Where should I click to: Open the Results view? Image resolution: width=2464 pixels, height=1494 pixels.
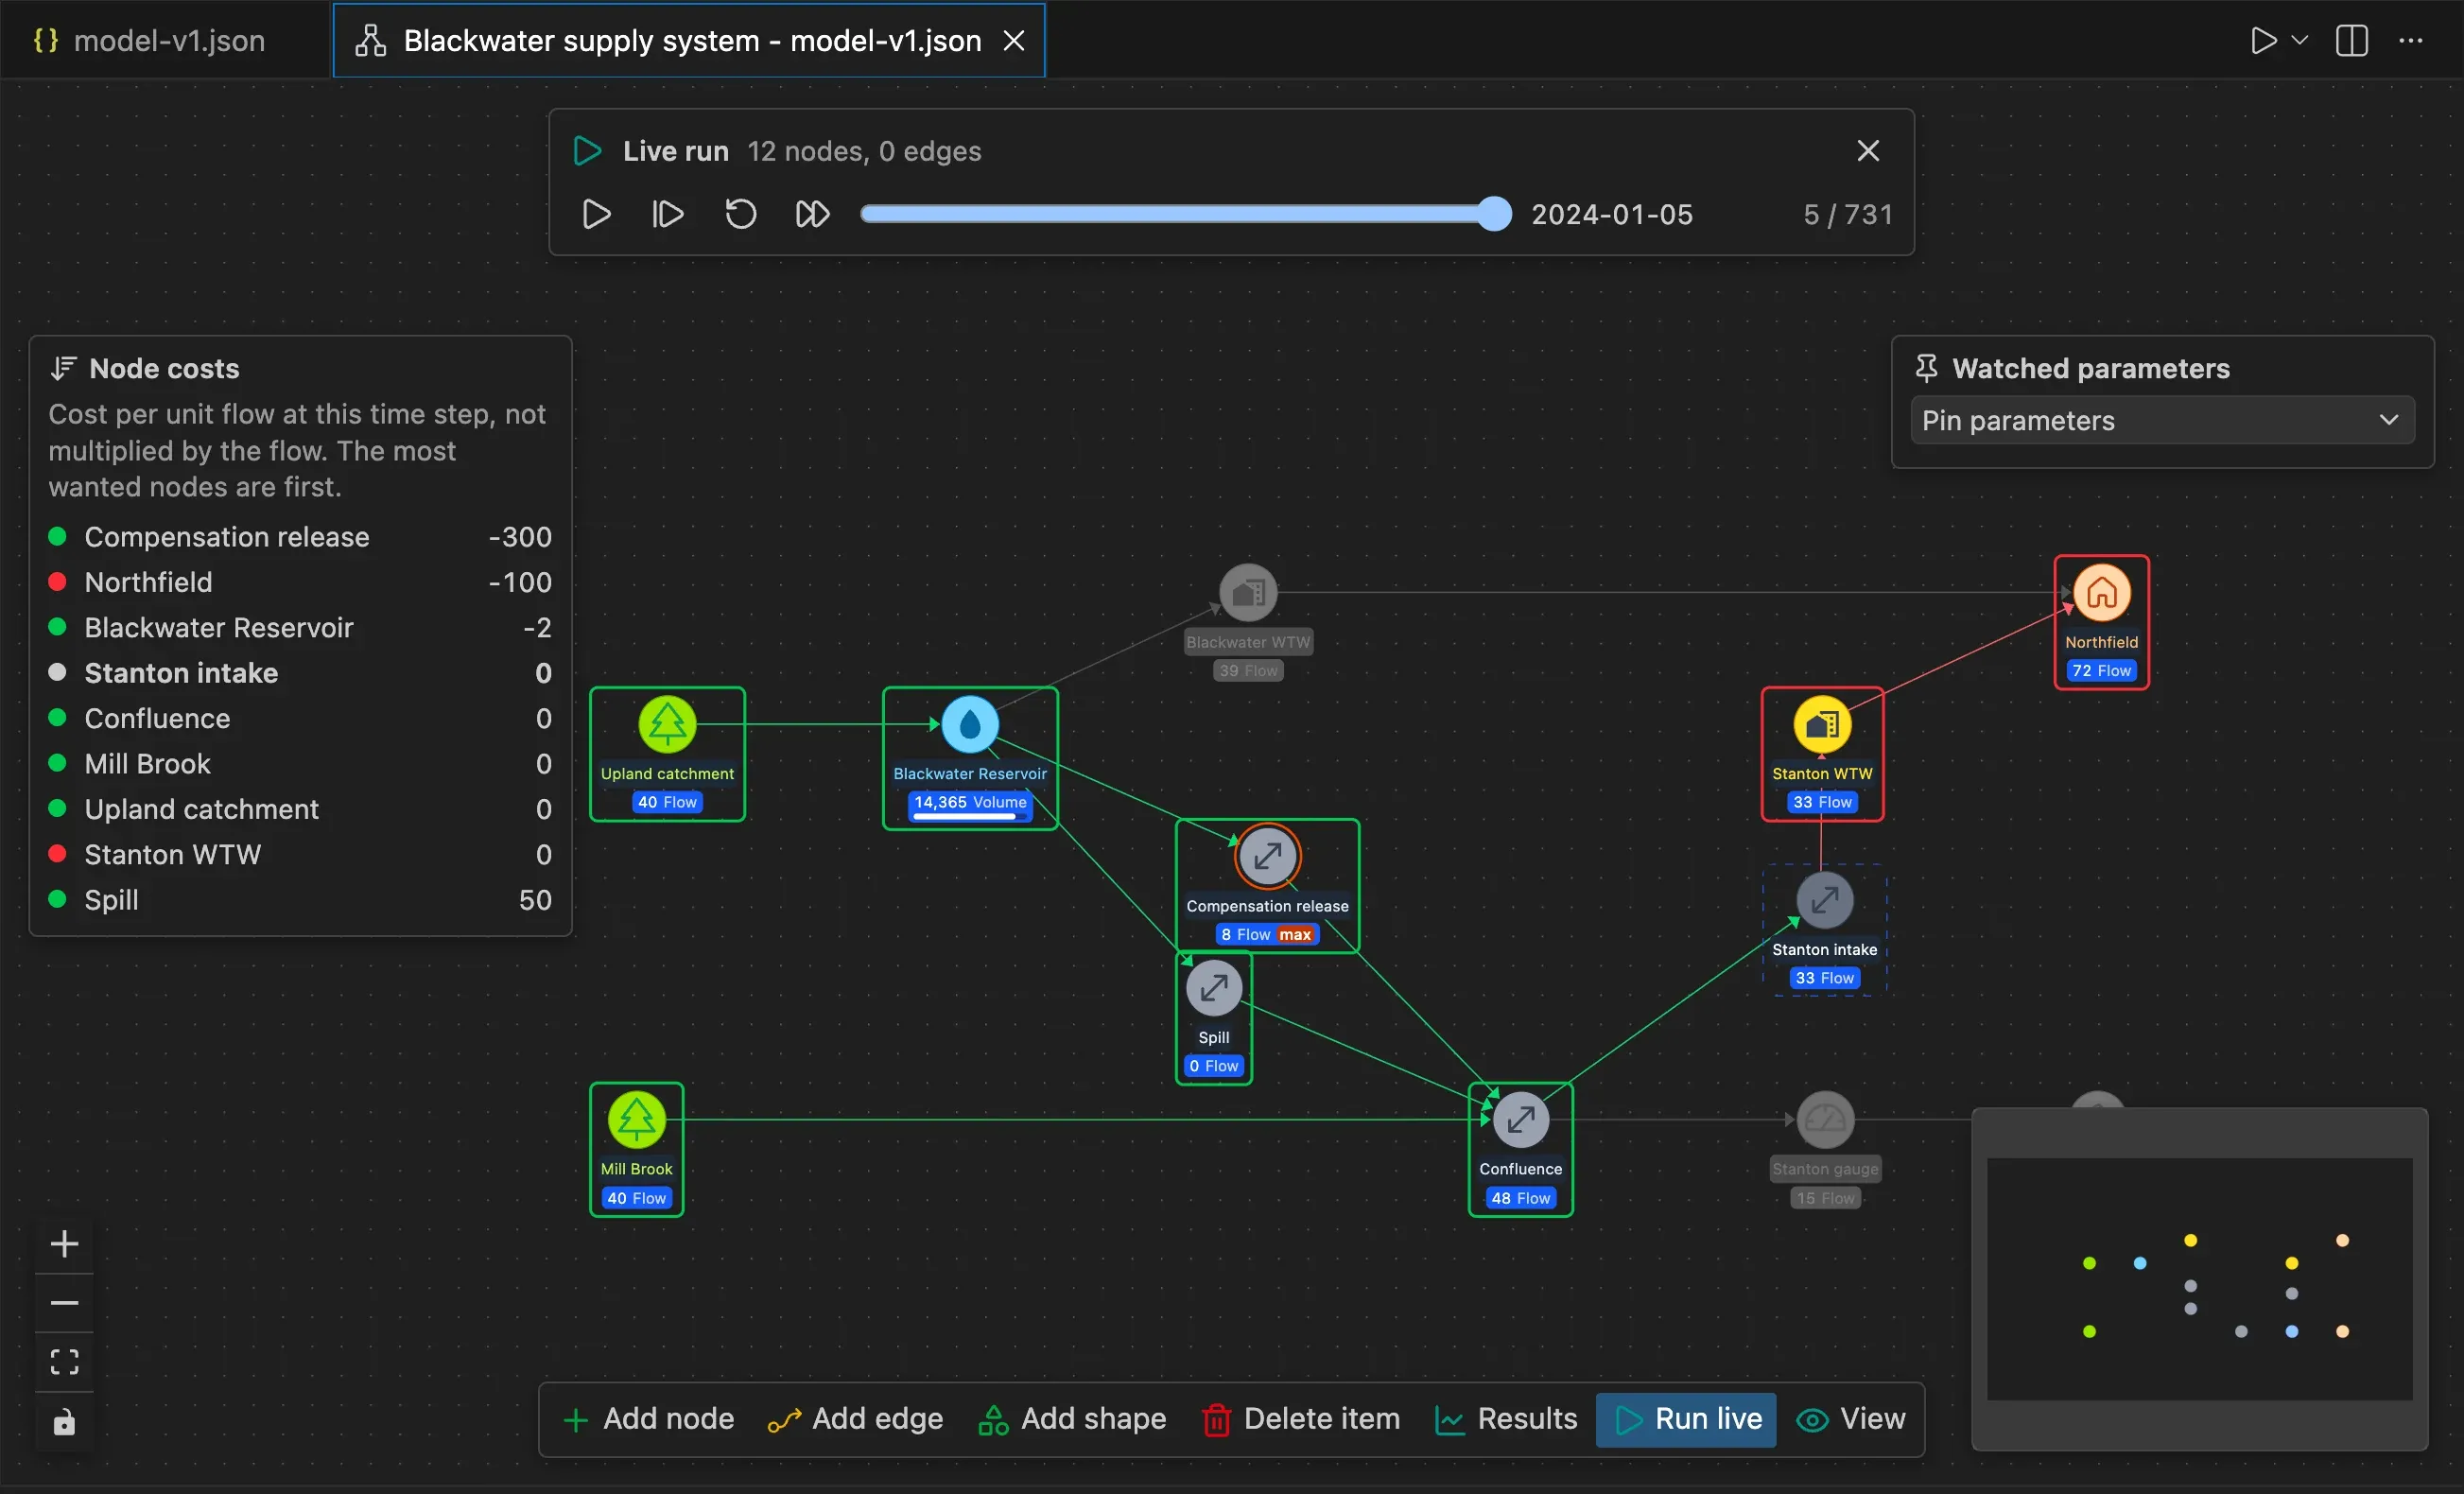point(1506,1419)
